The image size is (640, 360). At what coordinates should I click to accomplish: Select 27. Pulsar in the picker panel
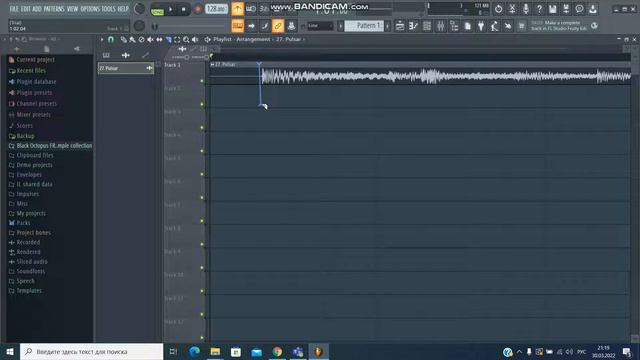pyautogui.click(x=125, y=68)
